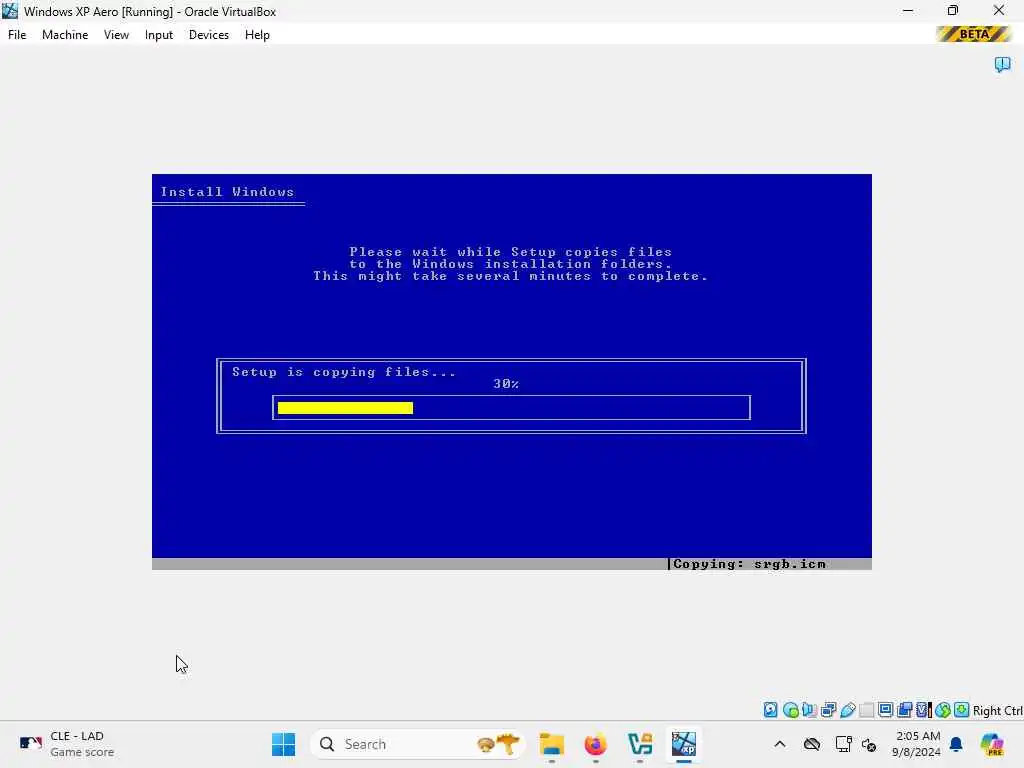Click the taskbar Search box
This screenshot has height=768, width=1024.
(x=418, y=744)
